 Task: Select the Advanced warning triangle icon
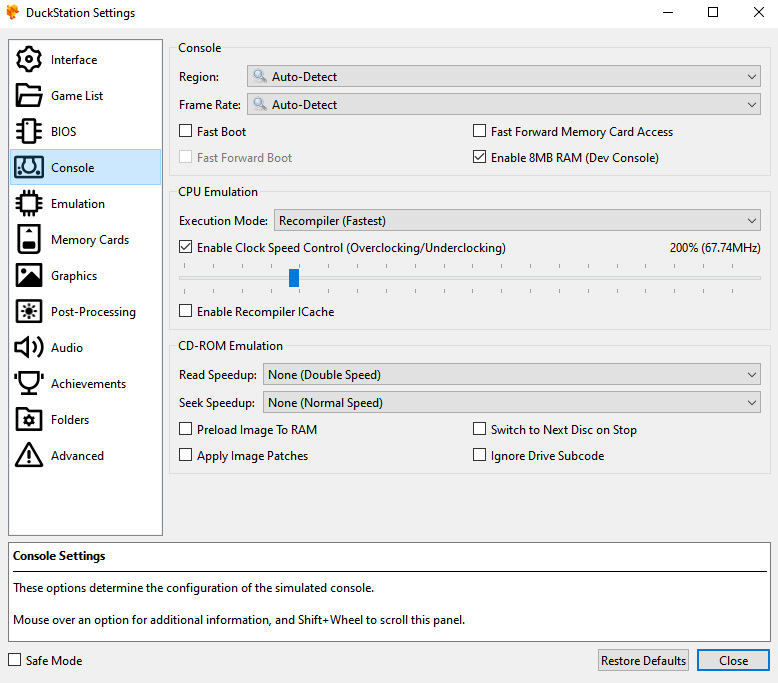29,455
